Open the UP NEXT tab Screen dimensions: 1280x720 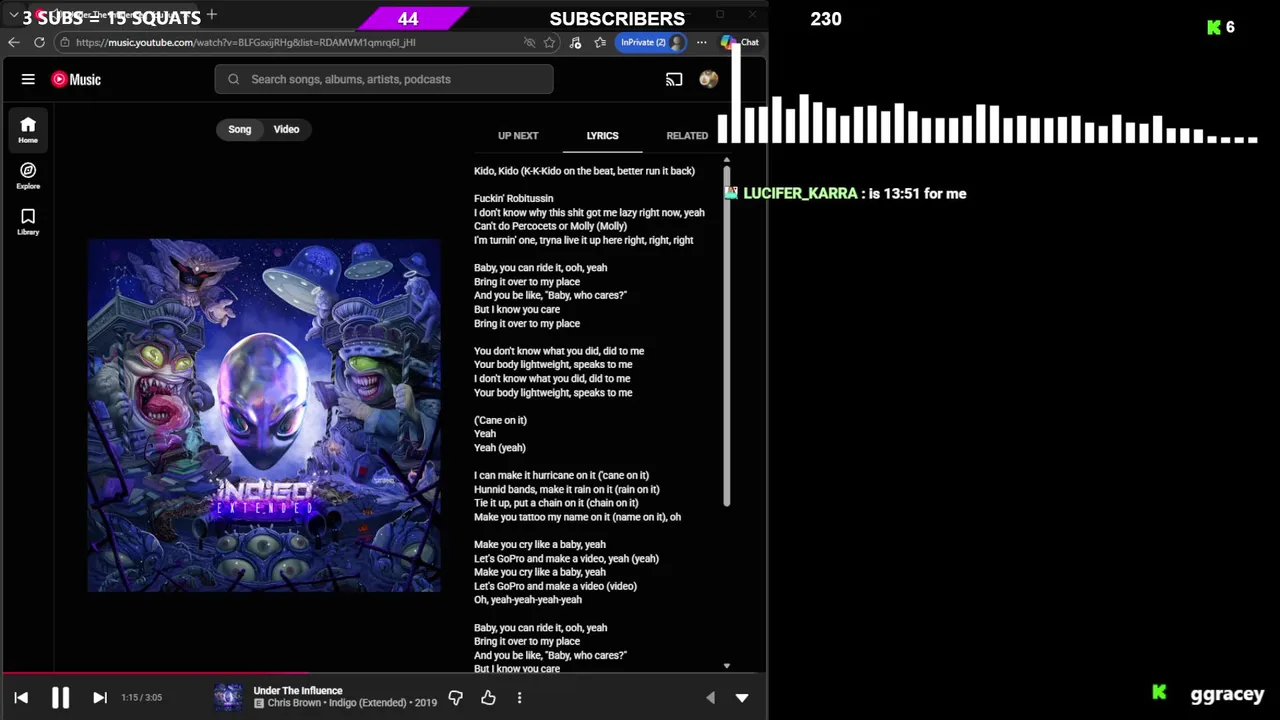click(518, 135)
